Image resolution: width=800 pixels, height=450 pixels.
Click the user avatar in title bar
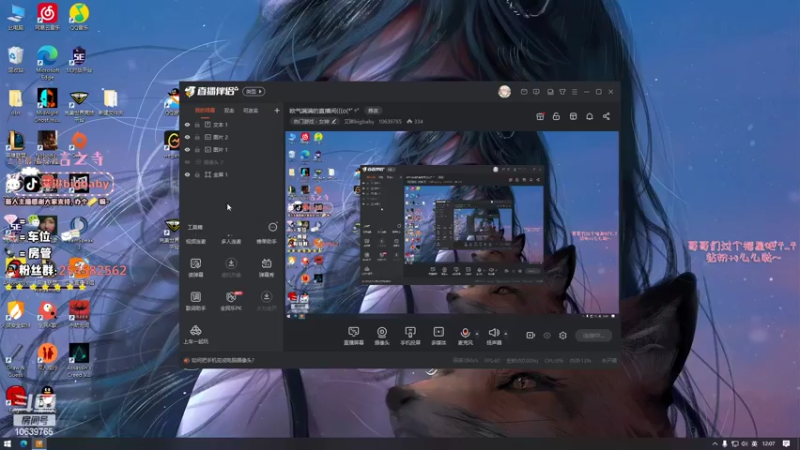504,91
